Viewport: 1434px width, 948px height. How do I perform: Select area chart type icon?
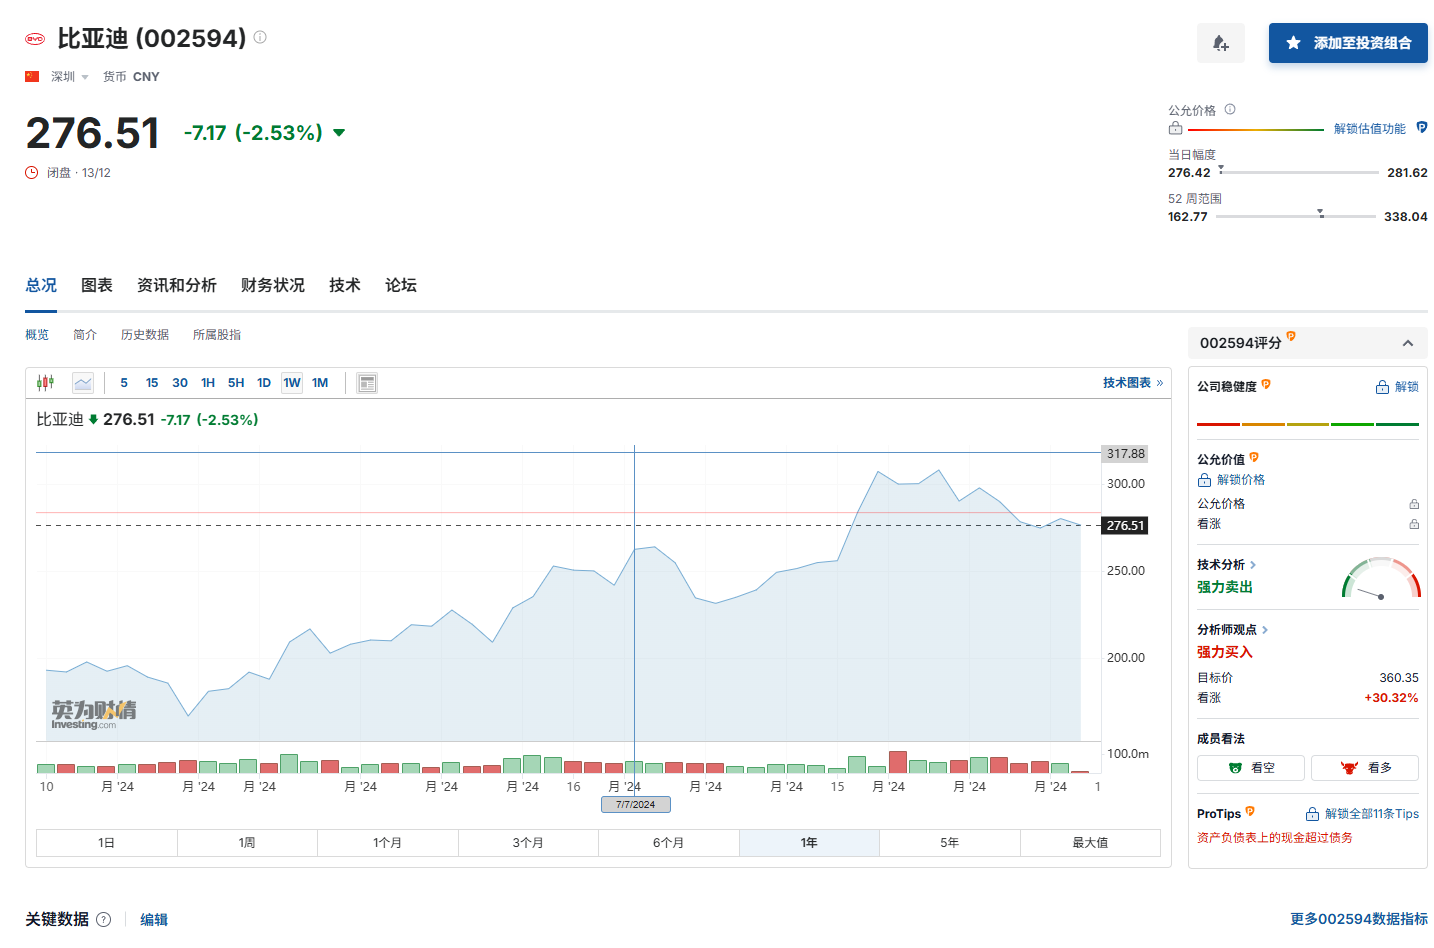(x=83, y=383)
